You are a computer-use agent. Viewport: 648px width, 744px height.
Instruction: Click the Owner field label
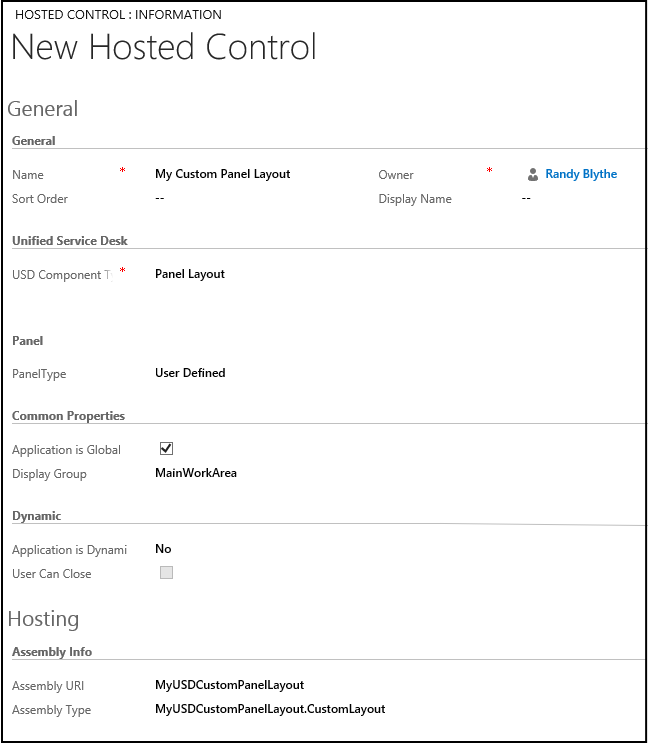[x=396, y=175]
